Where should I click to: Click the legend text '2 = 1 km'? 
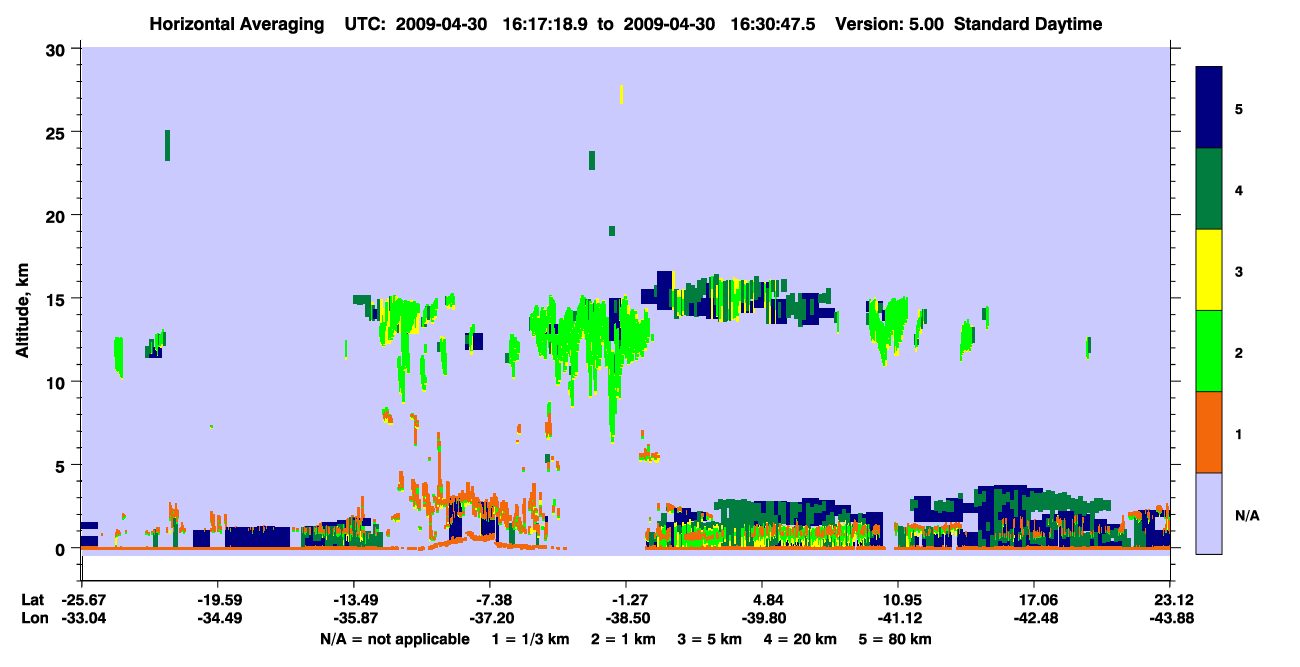[x=623, y=639]
